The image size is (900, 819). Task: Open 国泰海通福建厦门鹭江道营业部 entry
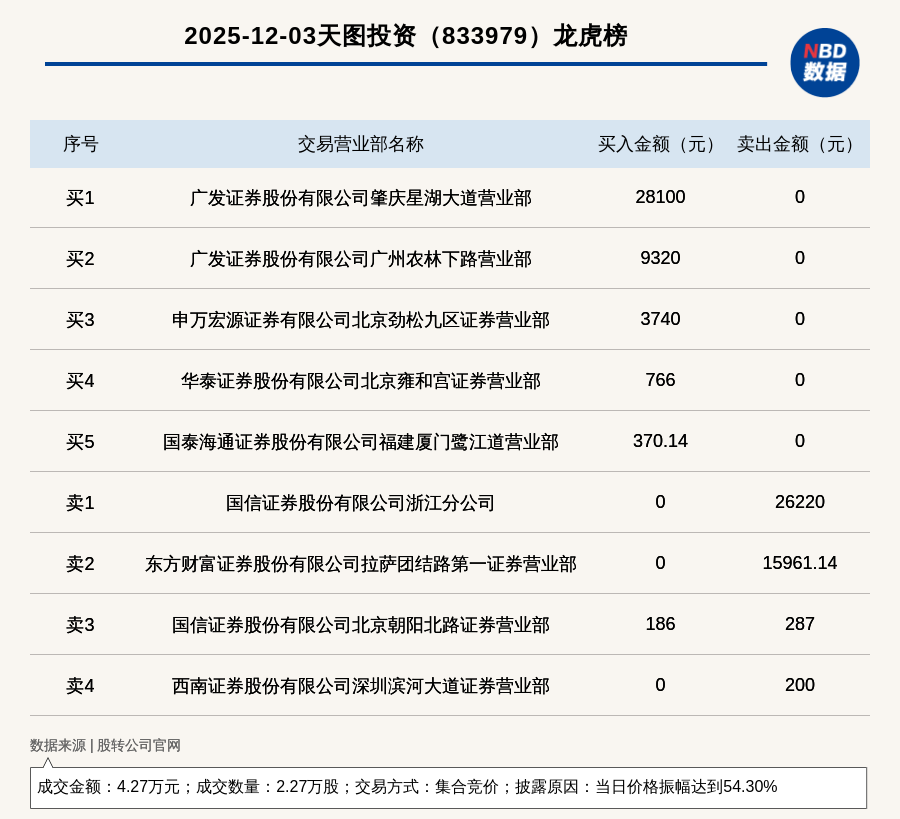(x=360, y=442)
